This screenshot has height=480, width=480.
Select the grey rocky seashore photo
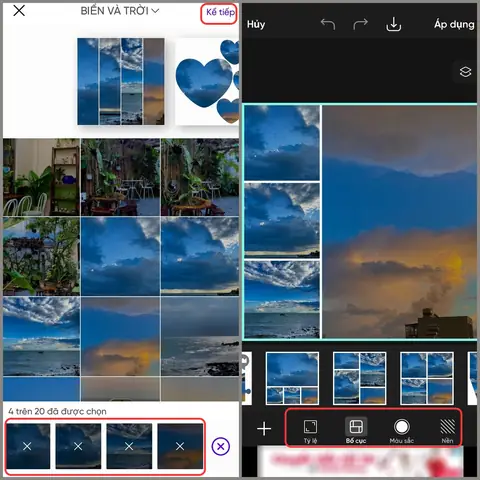point(200,336)
